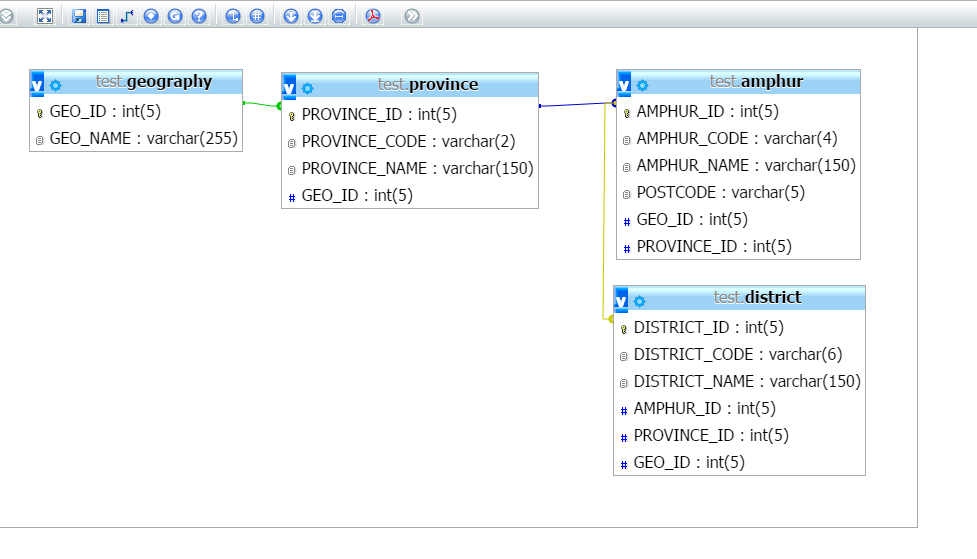Viewport: 977px width, 559px height.
Task: Collapse district table with its V toggle
Action: click(621, 300)
